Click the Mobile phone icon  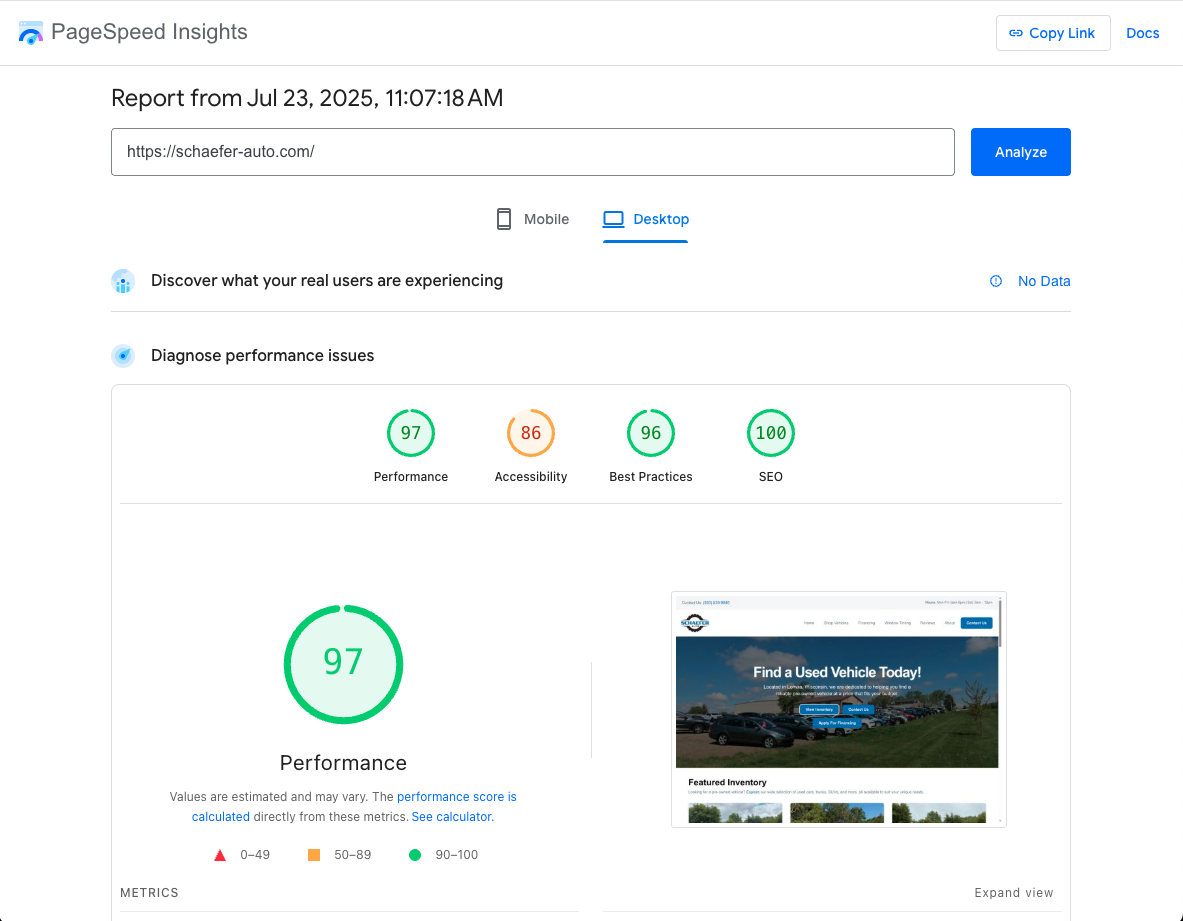tap(504, 219)
